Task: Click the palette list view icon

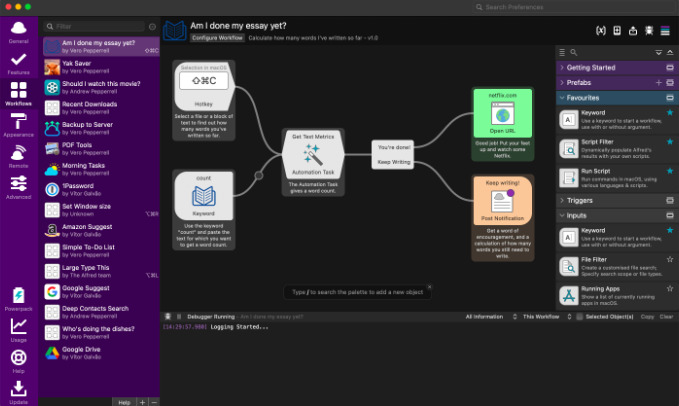Action: [x=562, y=52]
